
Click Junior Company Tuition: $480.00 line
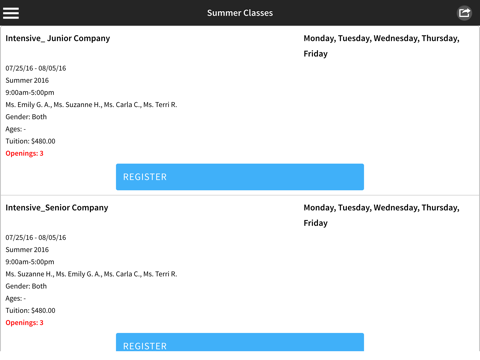click(30, 141)
